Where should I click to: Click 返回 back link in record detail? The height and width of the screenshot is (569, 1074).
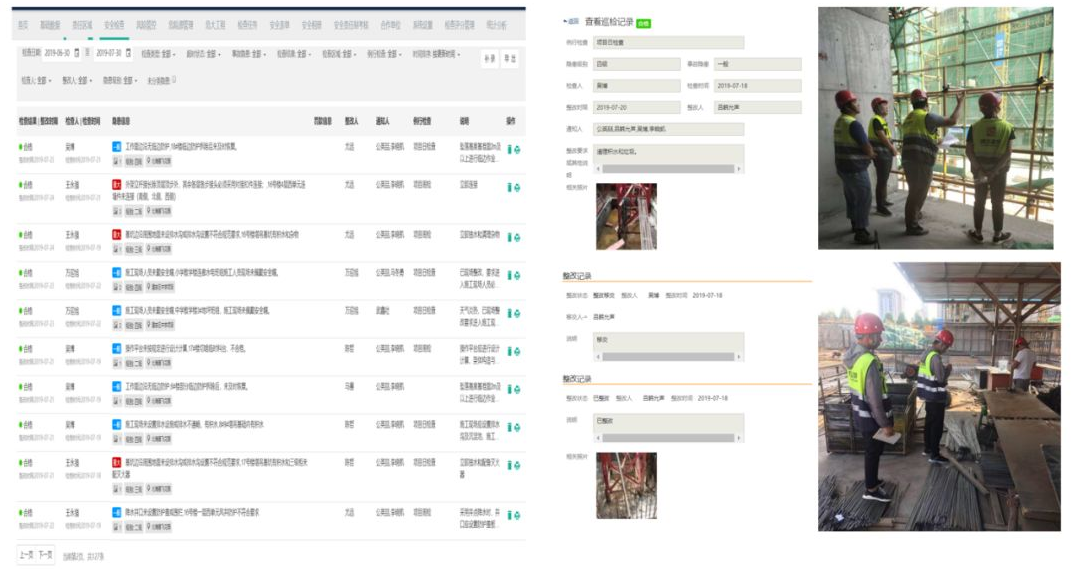click(x=571, y=23)
